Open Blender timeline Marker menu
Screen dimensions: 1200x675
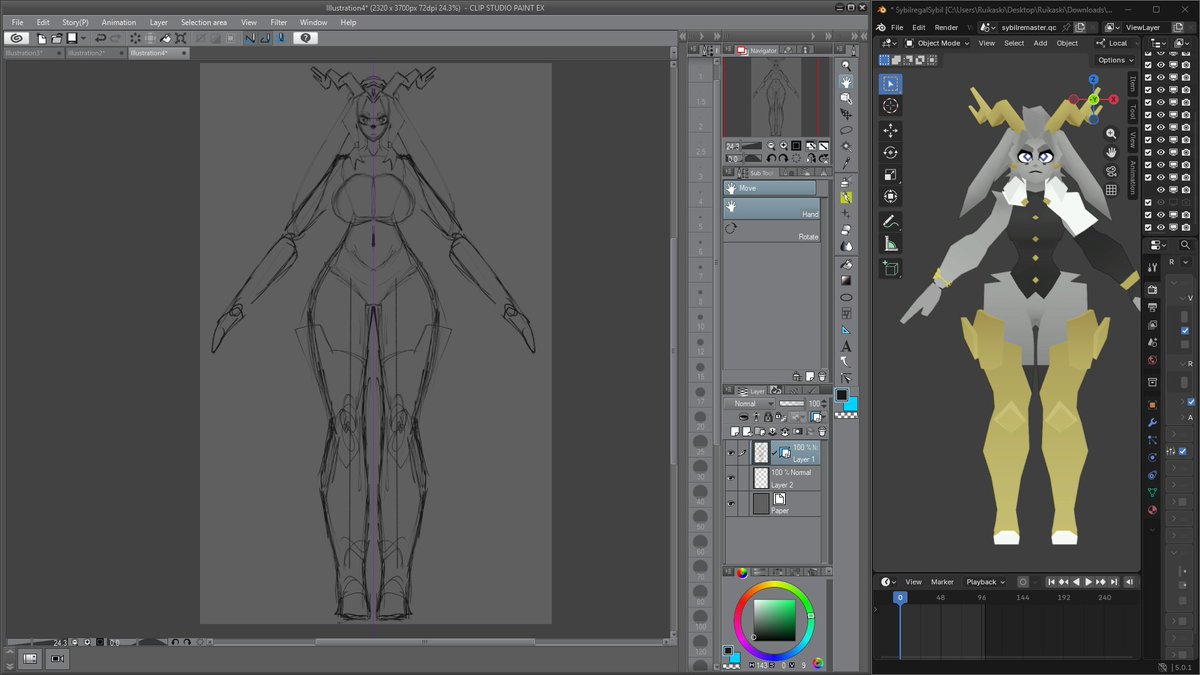pyautogui.click(x=942, y=582)
